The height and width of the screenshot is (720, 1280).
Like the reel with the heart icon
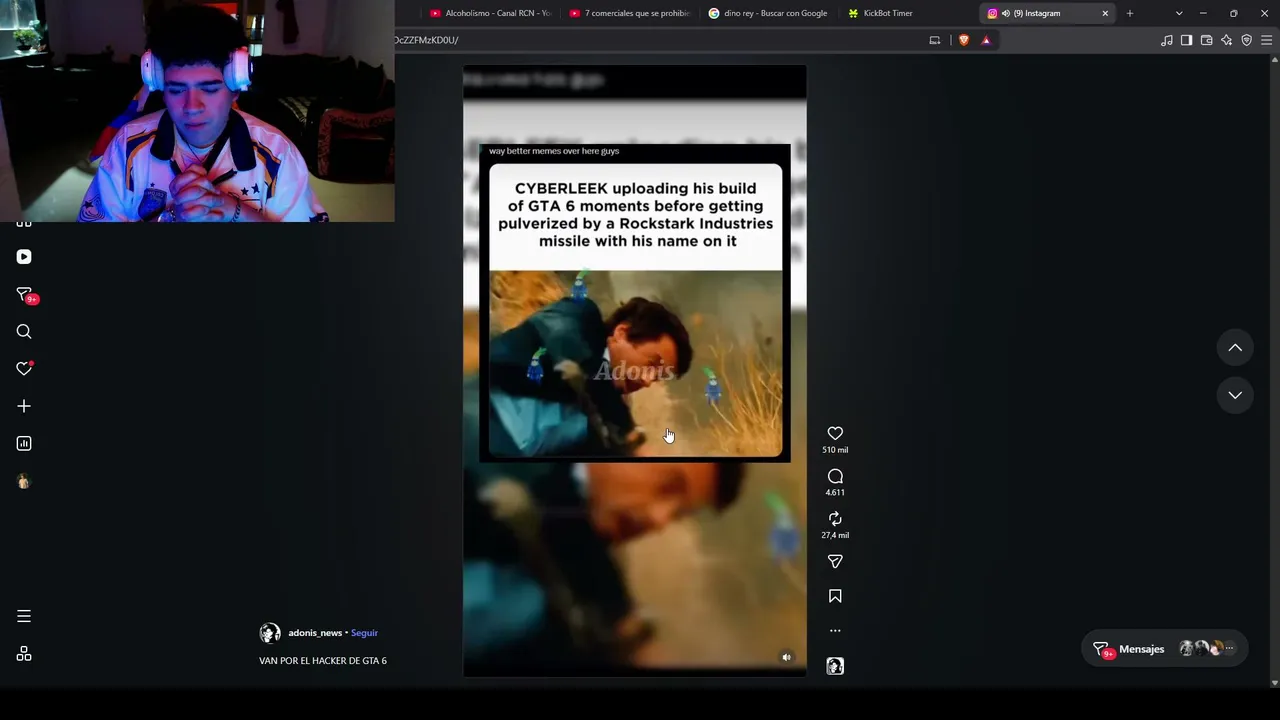835,433
